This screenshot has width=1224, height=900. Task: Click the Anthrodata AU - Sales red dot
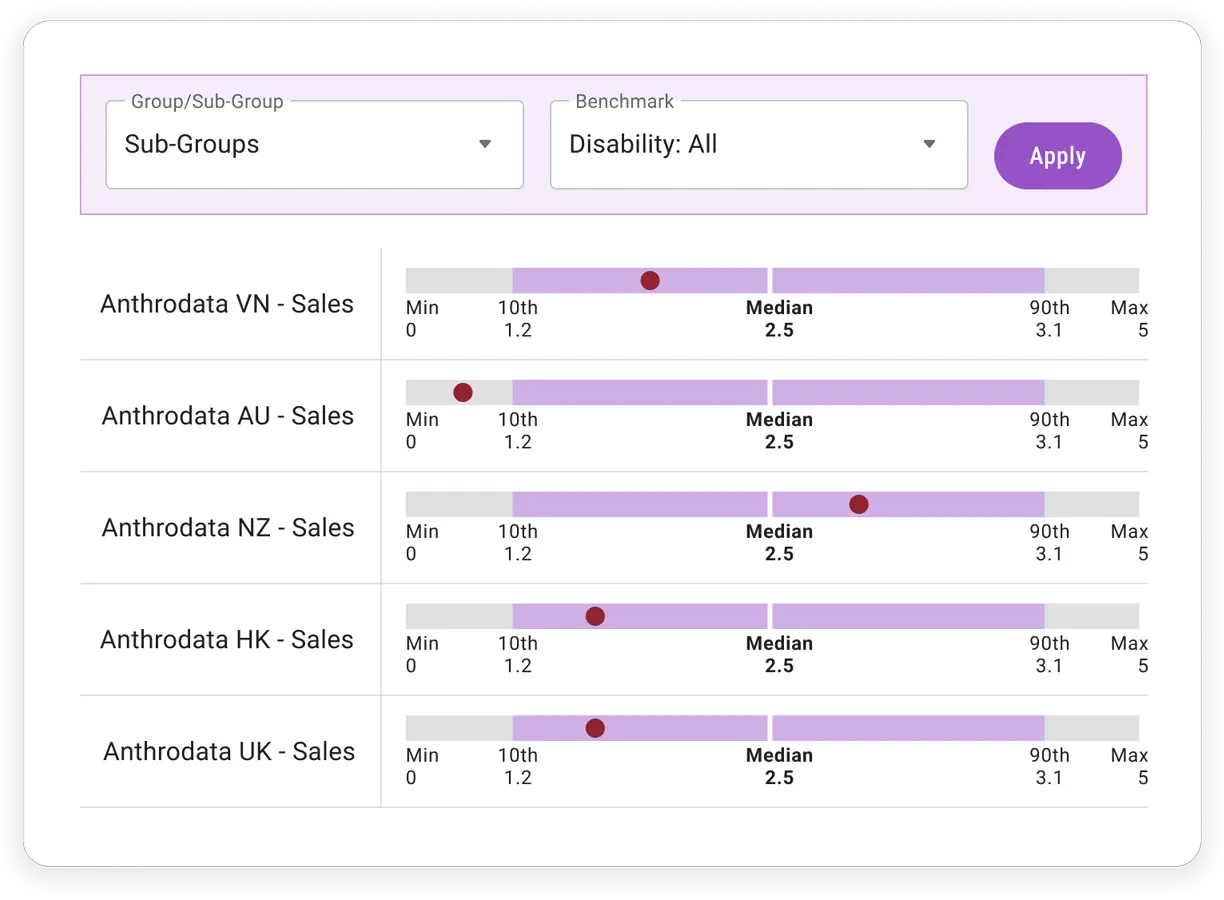pos(463,393)
